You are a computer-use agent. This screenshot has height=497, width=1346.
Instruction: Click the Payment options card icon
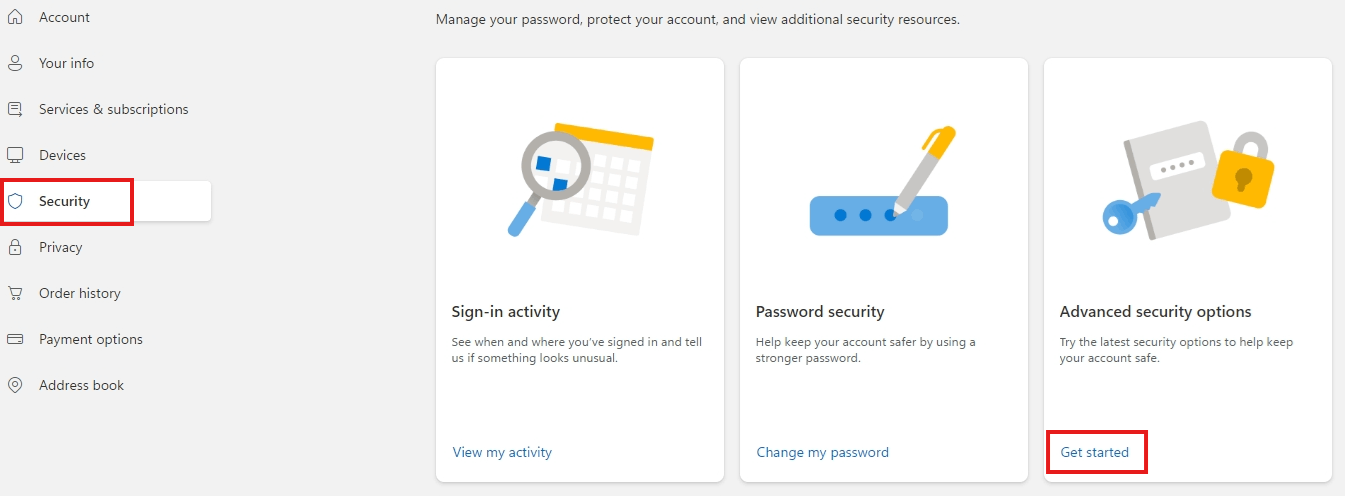tap(15, 339)
